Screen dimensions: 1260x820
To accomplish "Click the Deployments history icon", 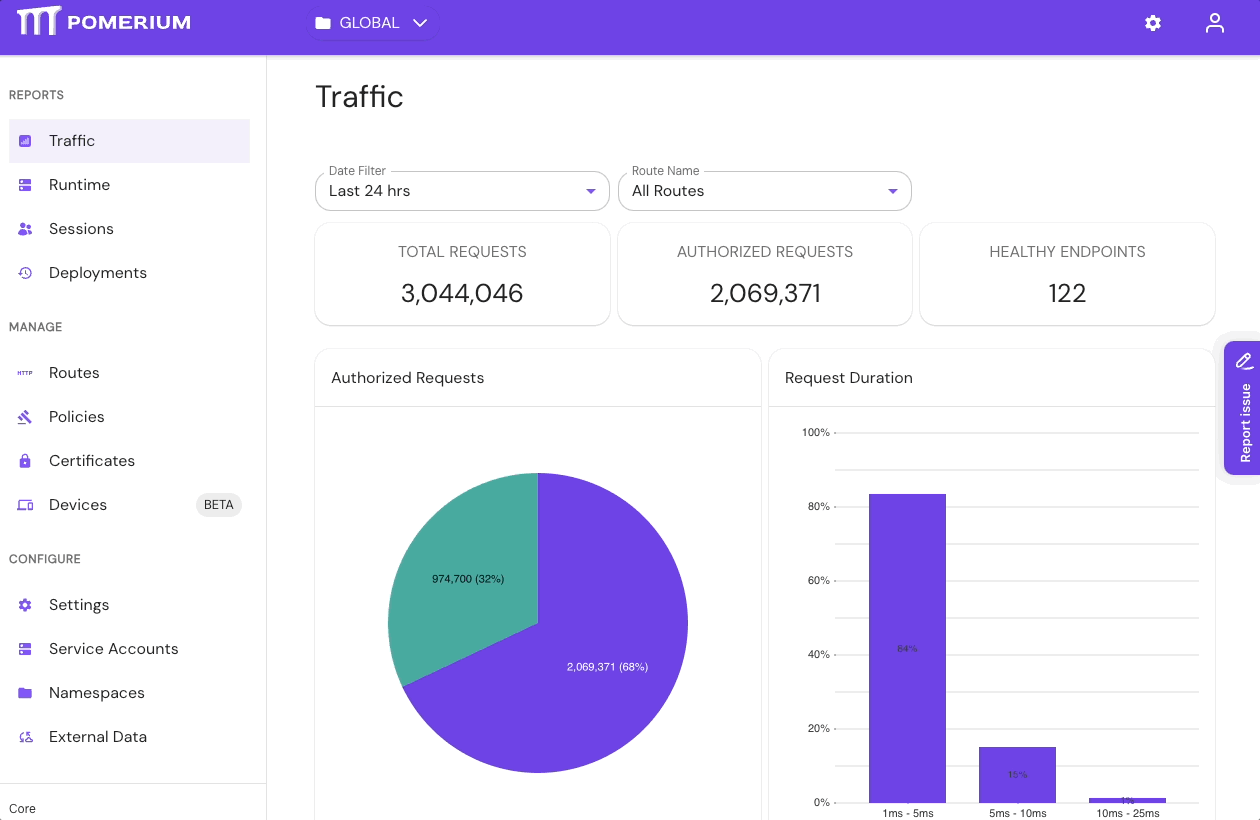I will pos(26,273).
